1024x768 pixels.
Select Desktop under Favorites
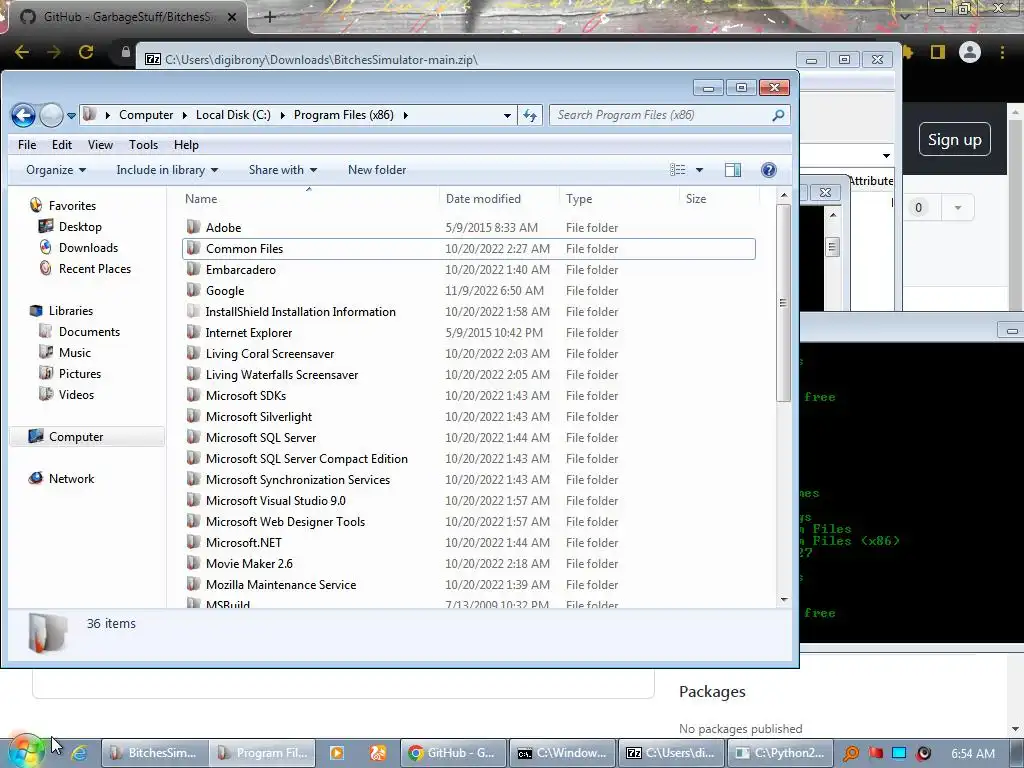pos(80,227)
